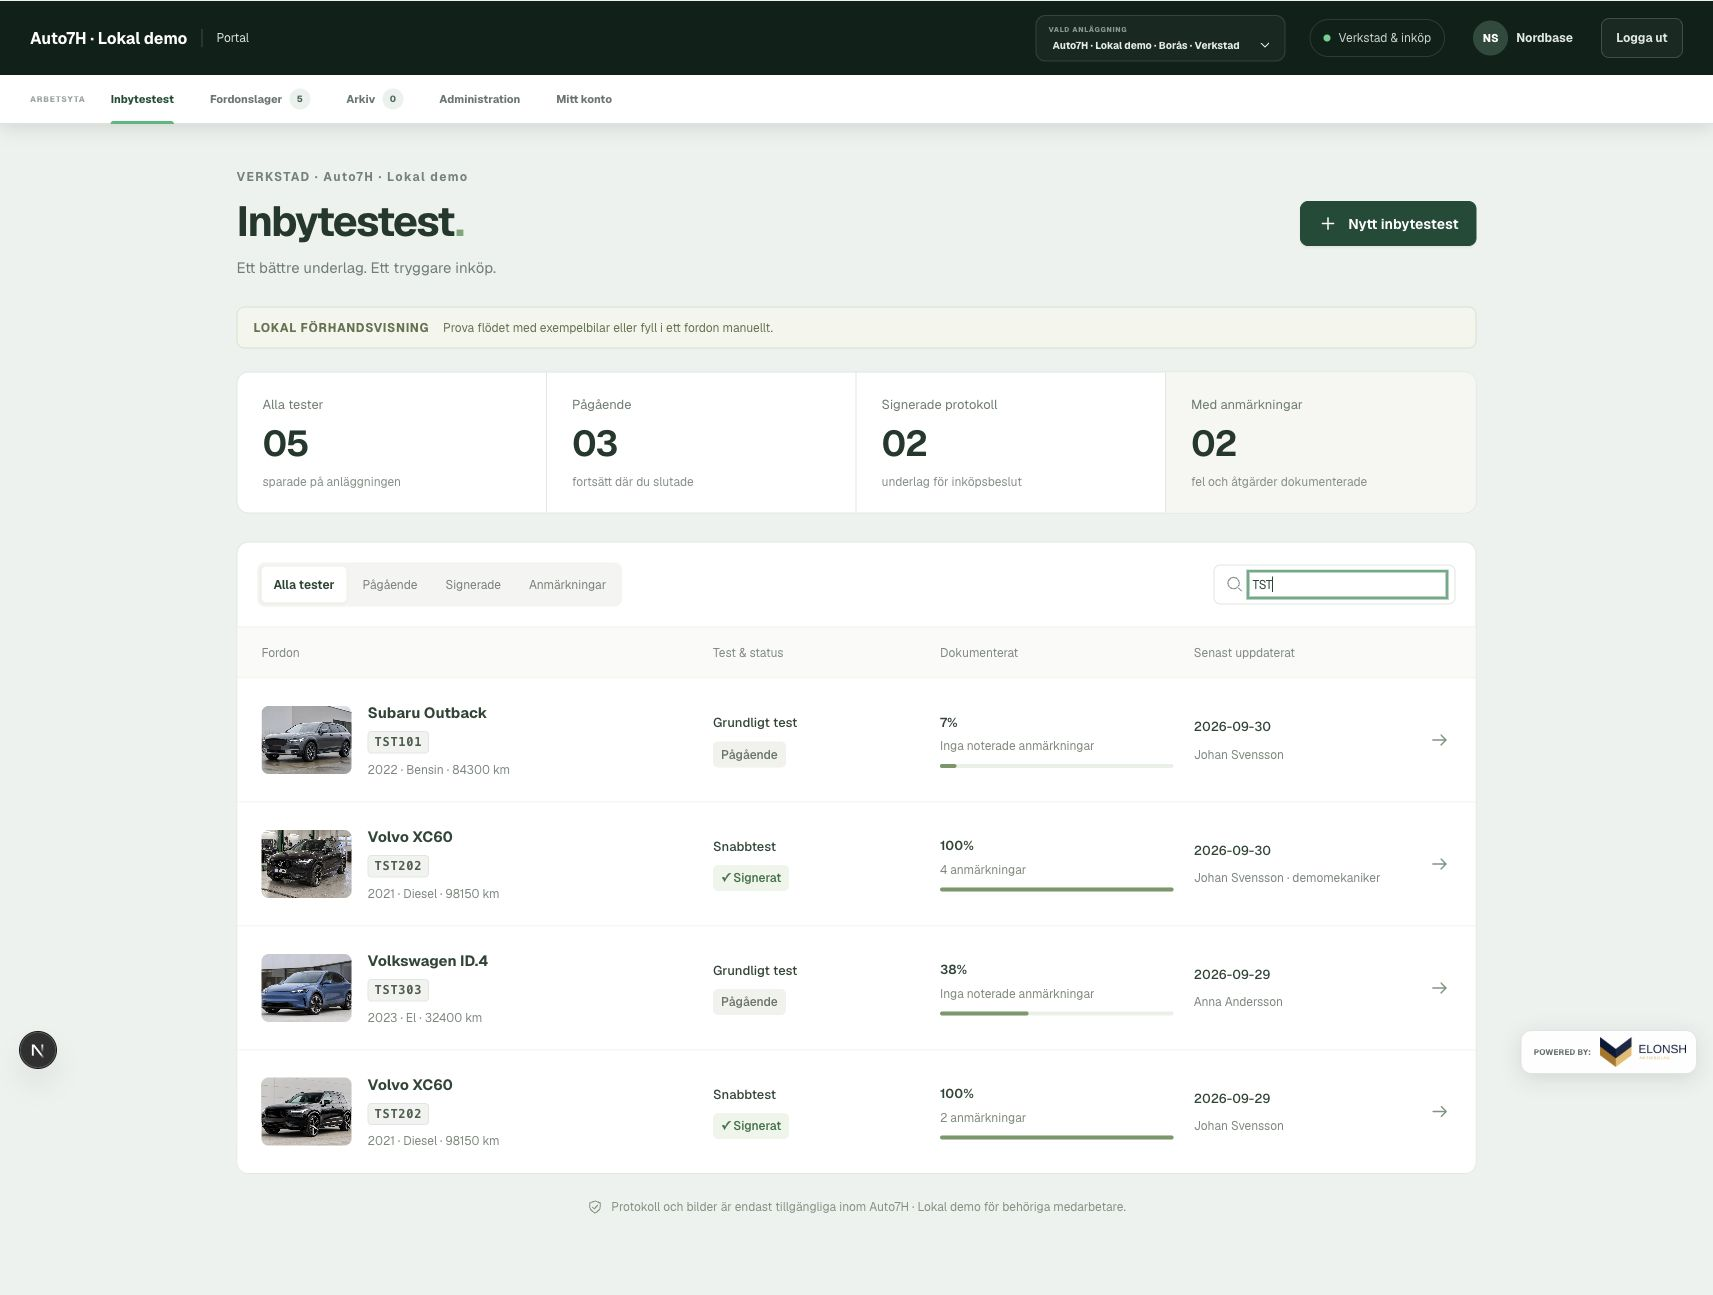Open the blue Volkswagen ID.4 thumbnail

306,988
